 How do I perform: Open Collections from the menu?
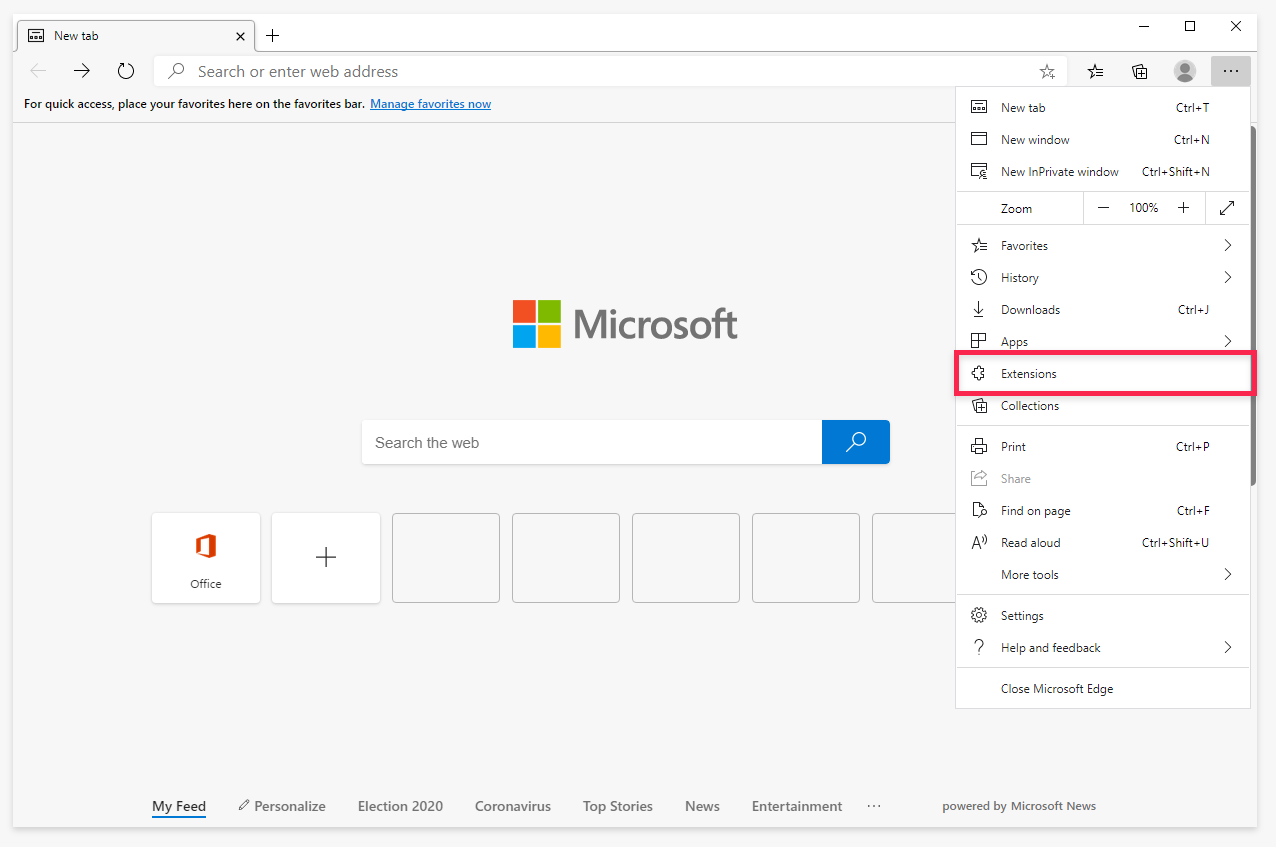pos(1103,406)
